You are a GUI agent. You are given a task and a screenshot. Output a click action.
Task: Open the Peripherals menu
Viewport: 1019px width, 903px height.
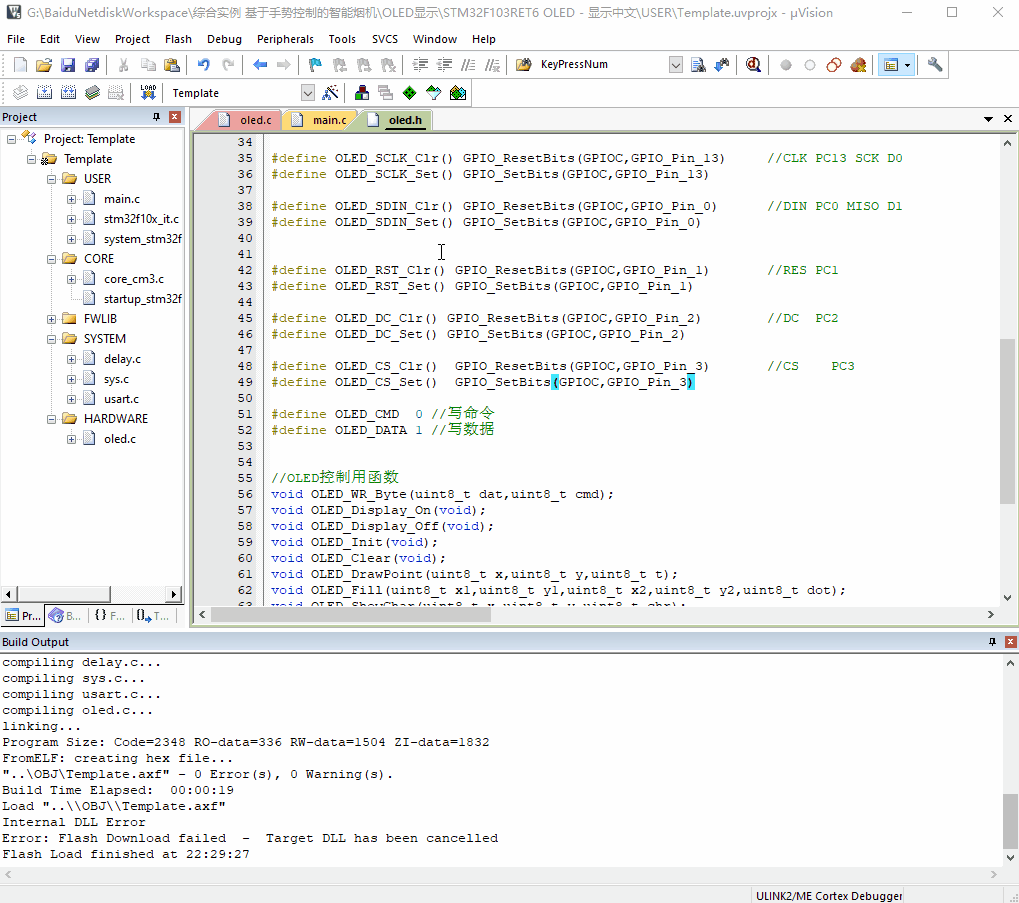pos(285,39)
